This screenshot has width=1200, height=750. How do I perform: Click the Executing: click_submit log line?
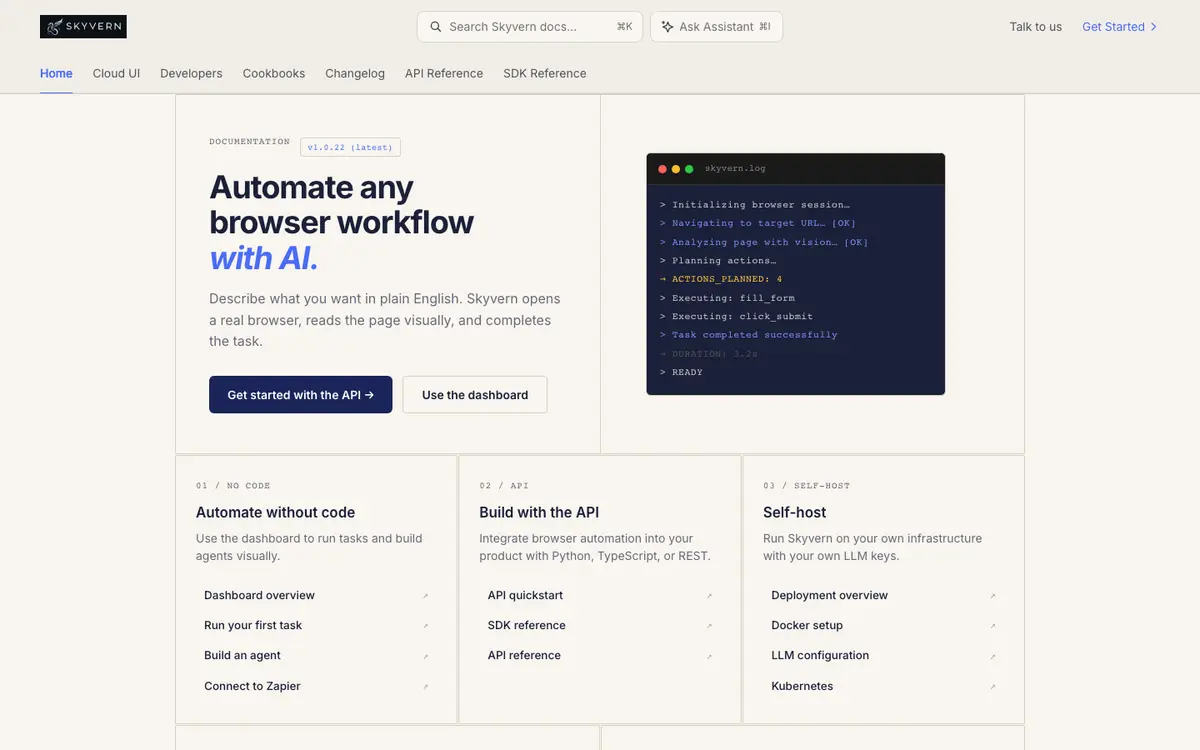coord(736,316)
